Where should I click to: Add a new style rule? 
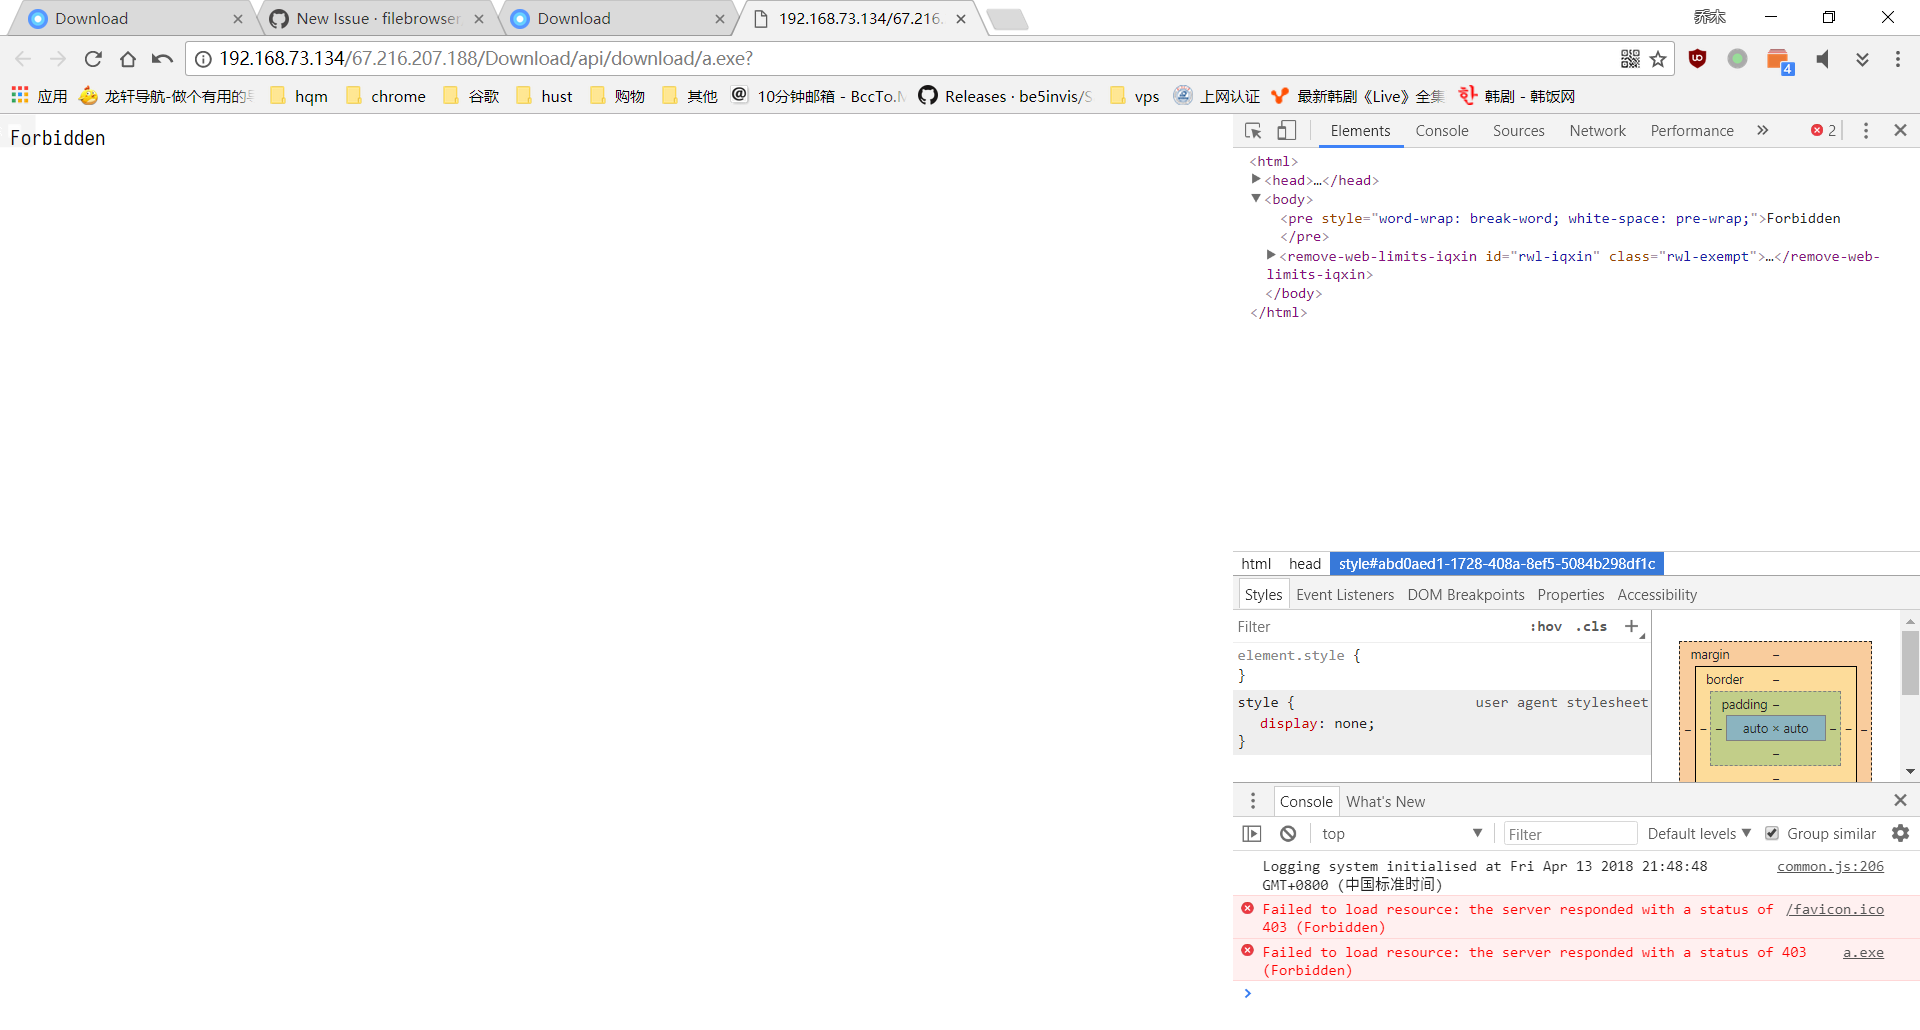[1631, 626]
